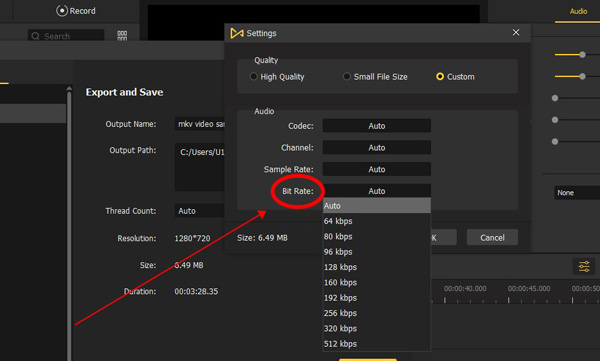Viewport: 600px width, 361px height.
Task: Click timeline marker 00:00:45.000
Action: (529, 289)
